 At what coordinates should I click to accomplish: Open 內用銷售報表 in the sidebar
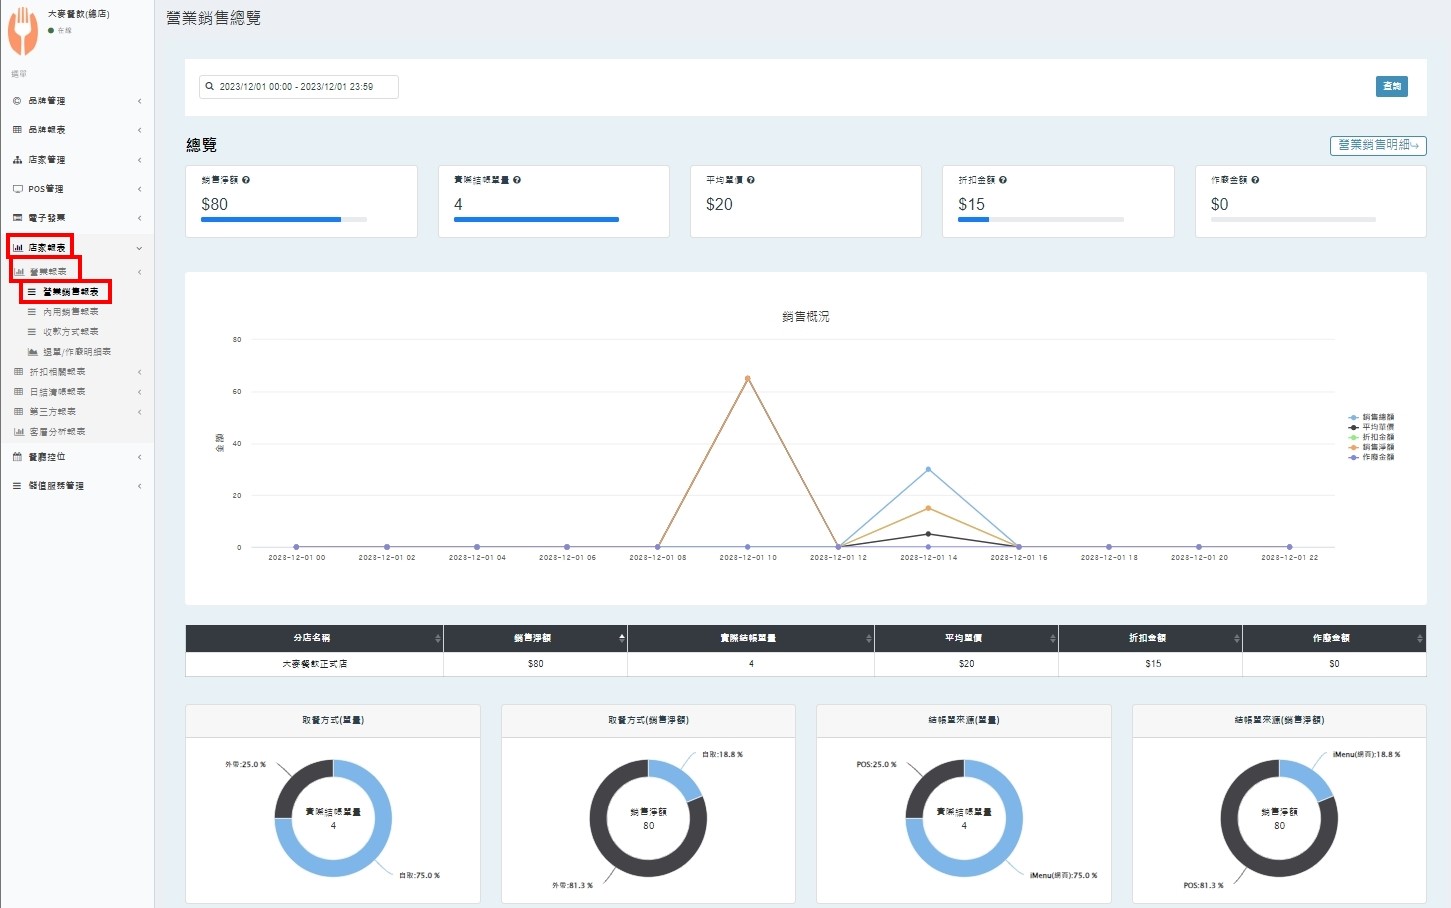tap(70, 312)
